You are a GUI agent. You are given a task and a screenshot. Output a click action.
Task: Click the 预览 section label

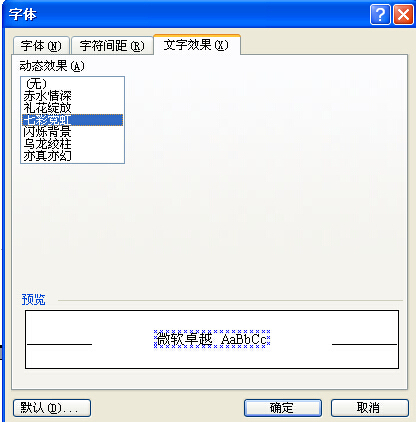[33, 299]
